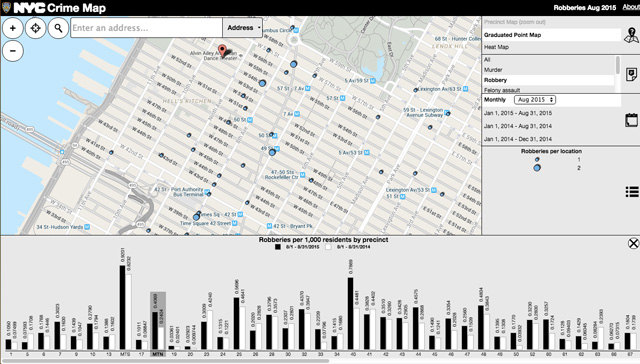Image resolution: width=640 pixels, height=364 pixels.
Task: Open the Address search type dropdown
Action: click(242, 28)
